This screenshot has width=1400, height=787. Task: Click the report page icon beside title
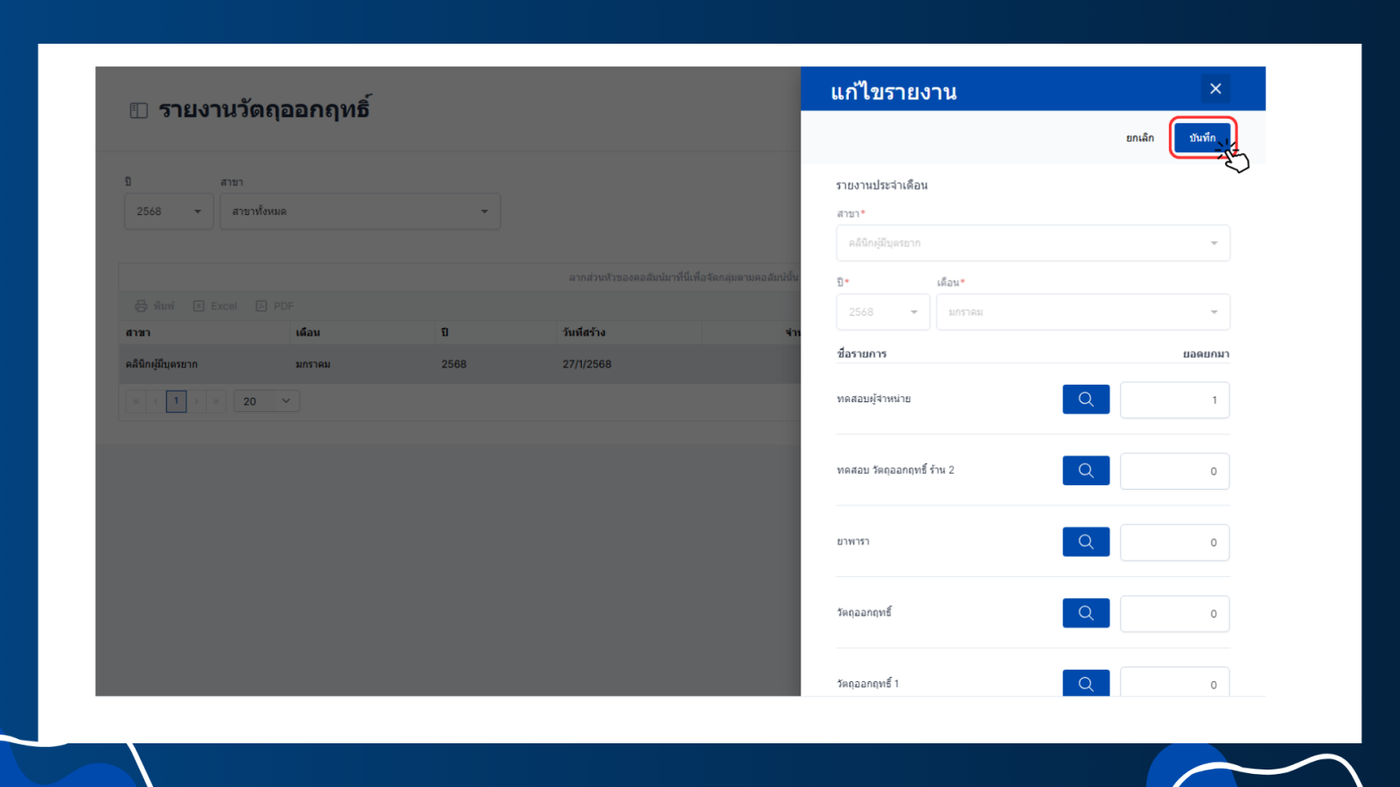point(139,111)
